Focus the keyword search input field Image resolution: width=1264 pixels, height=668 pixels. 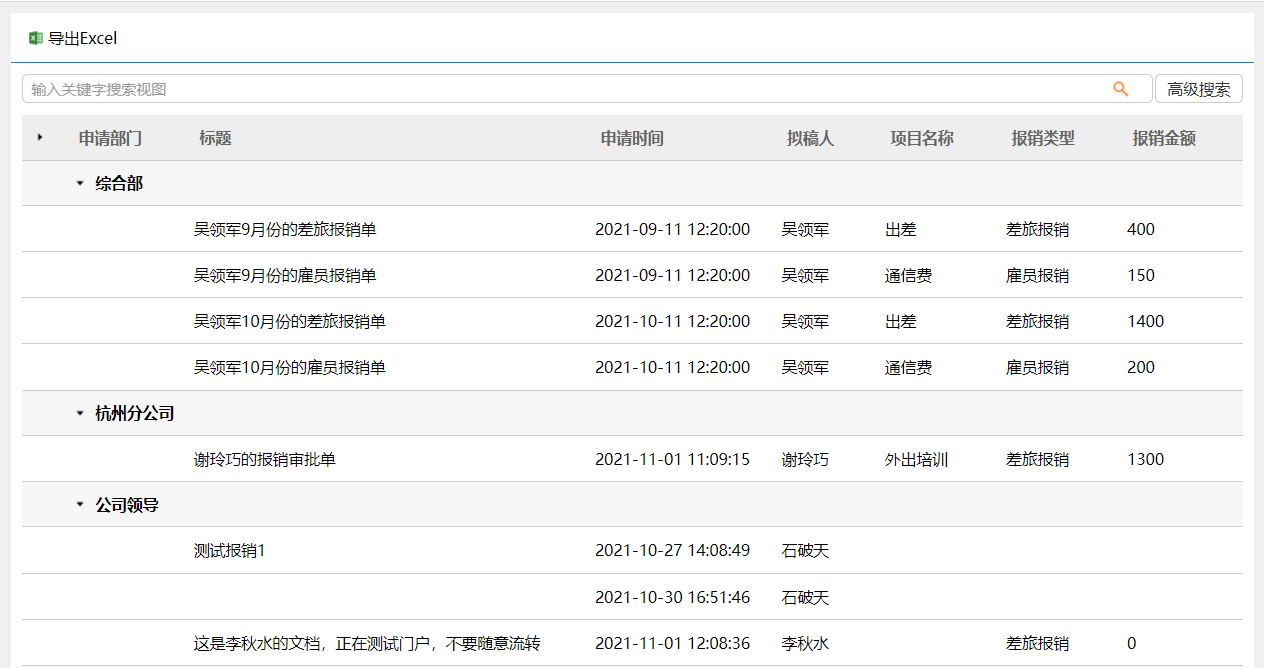pos(560,89)
